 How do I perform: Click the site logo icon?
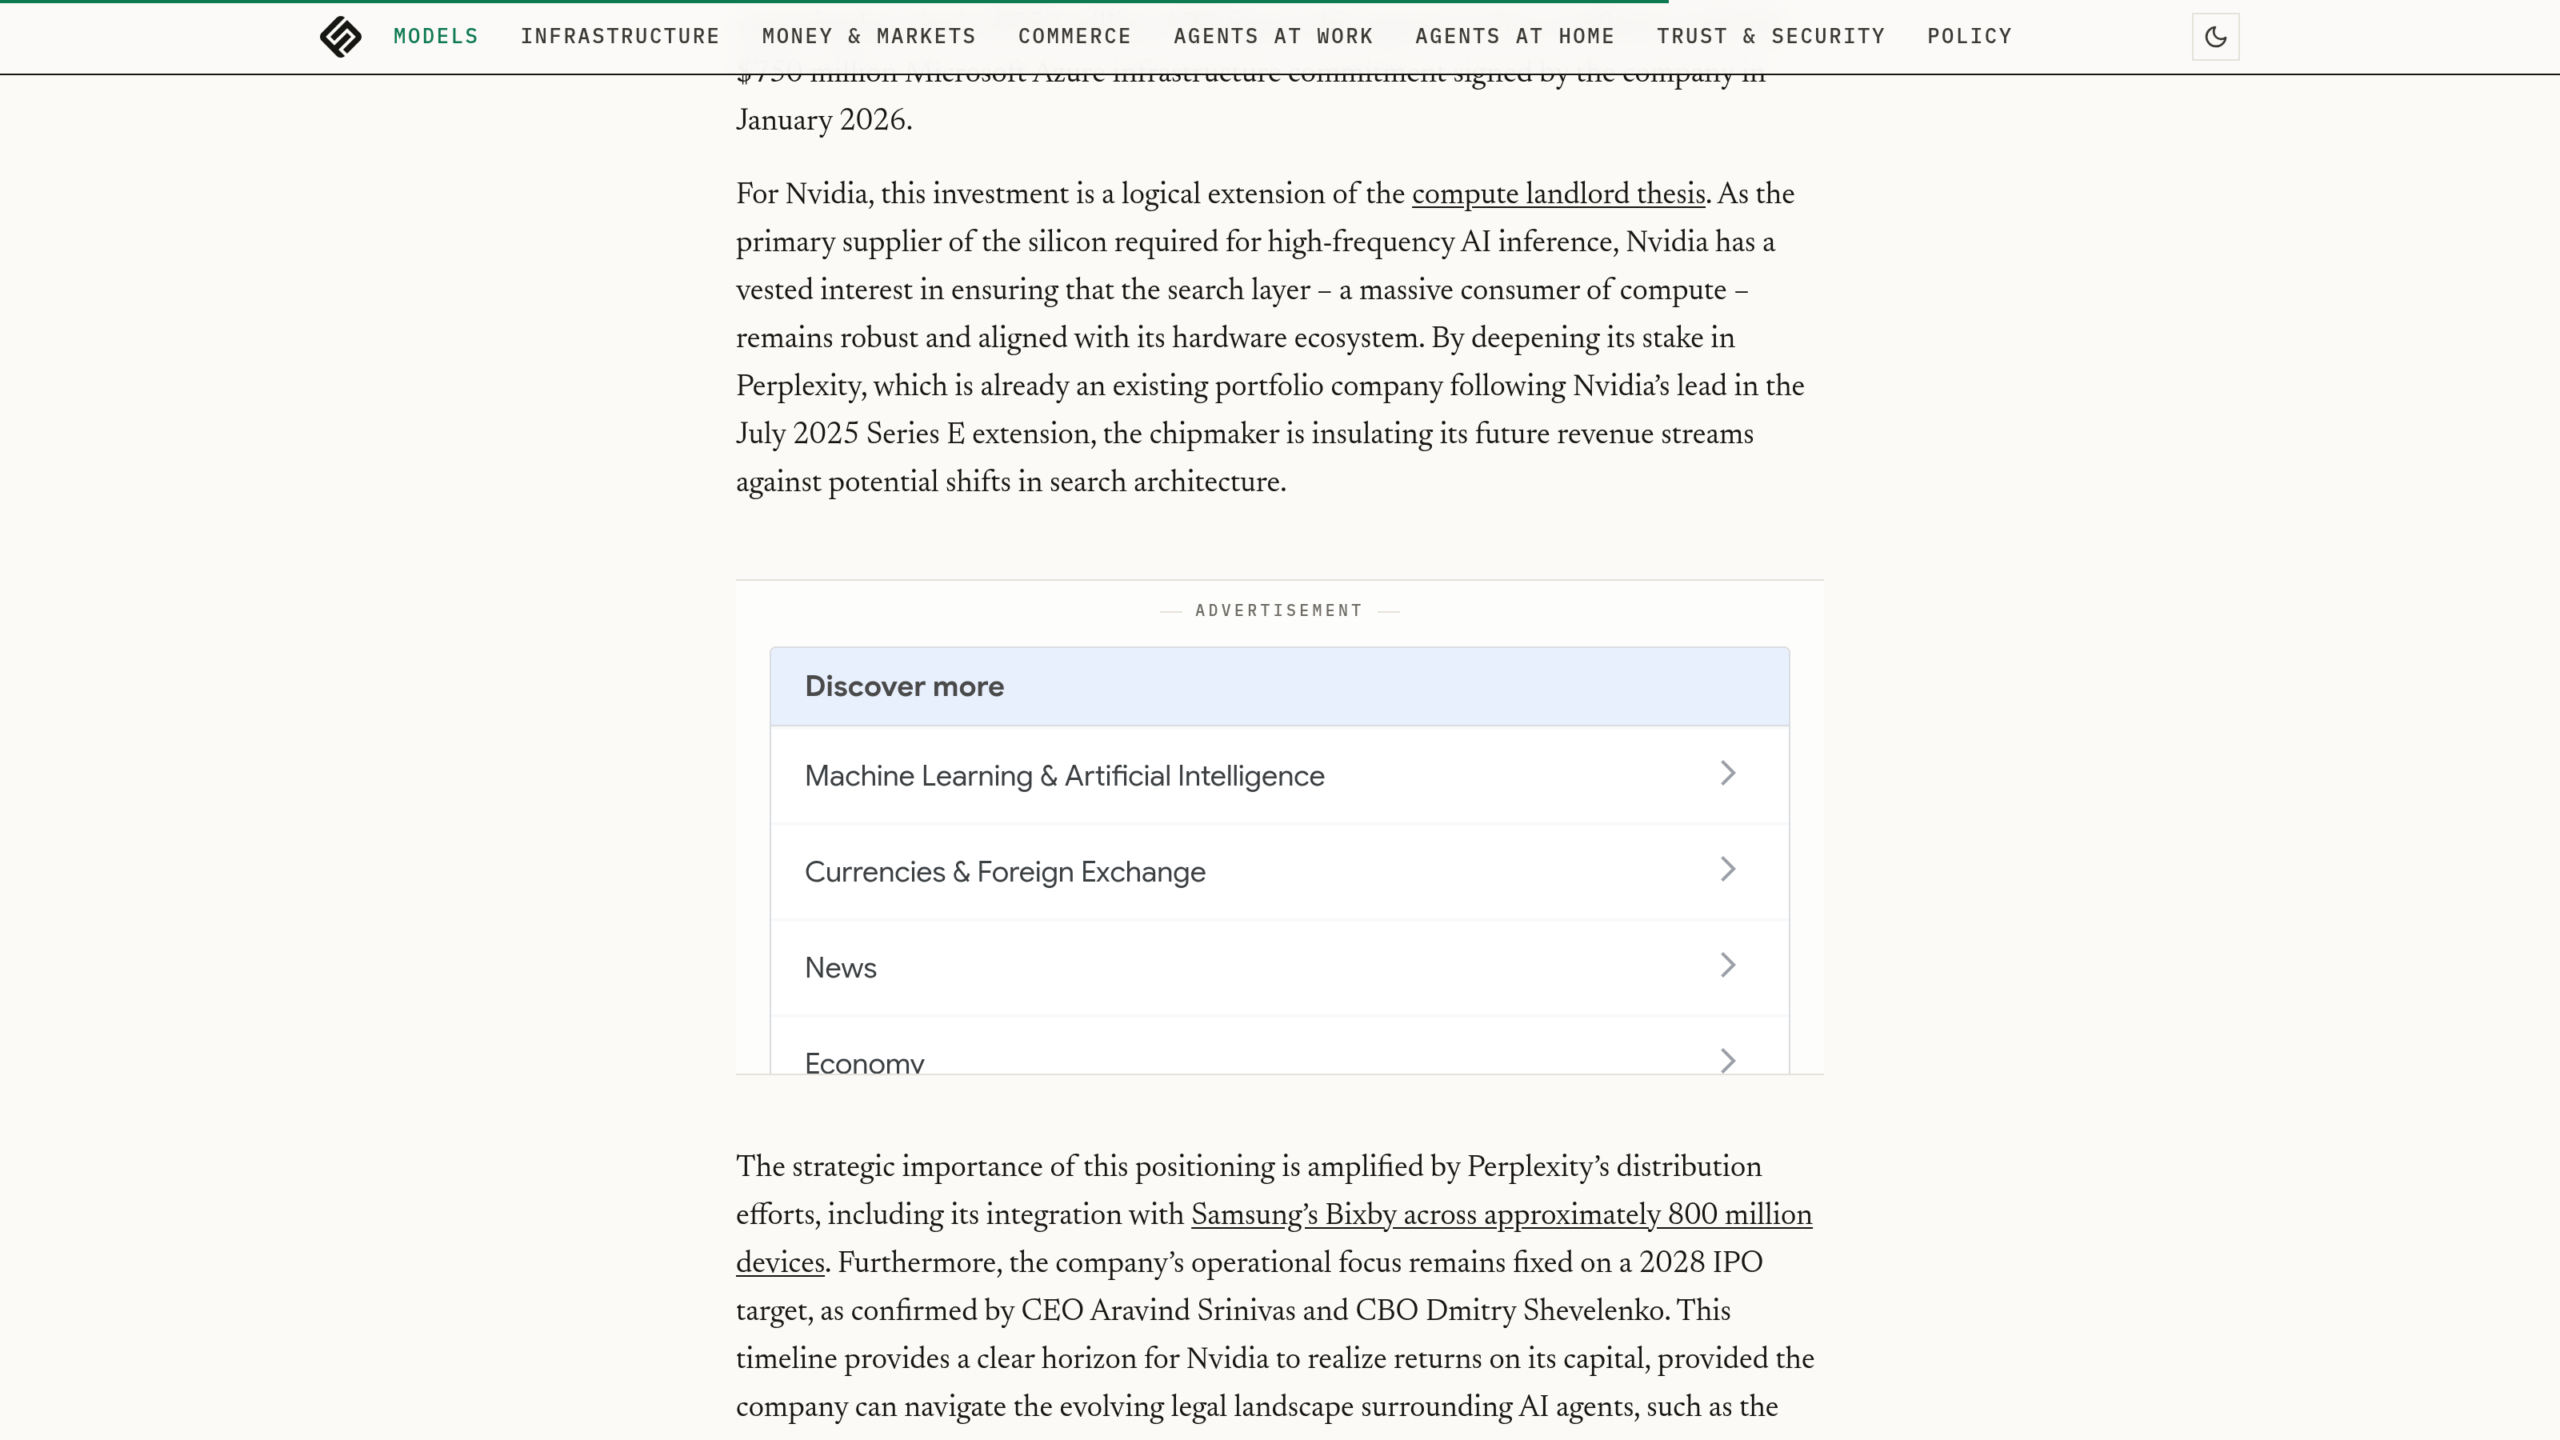tap(340, 37)
